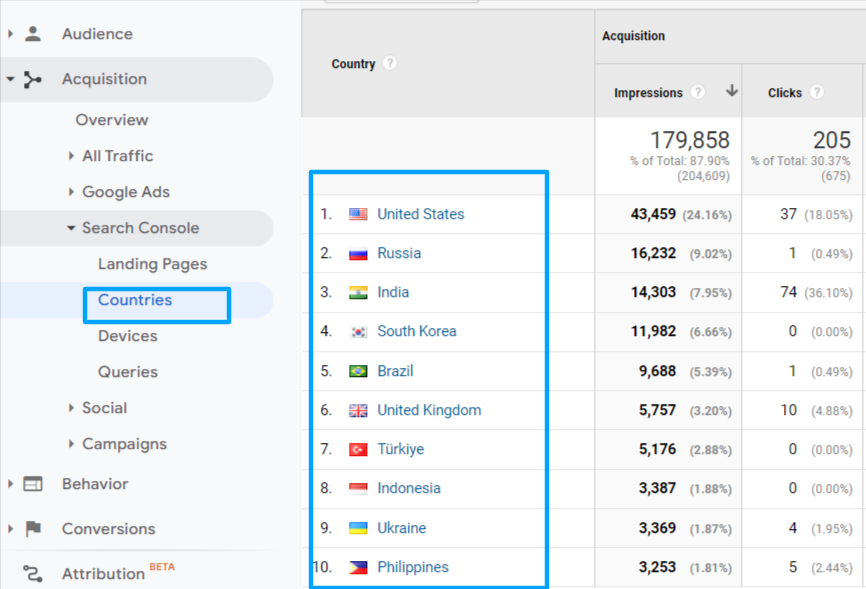Click the Acquisition Overview entry
Image resolution: width=866 pixels, height=589 pixels.
coord(111,120)
